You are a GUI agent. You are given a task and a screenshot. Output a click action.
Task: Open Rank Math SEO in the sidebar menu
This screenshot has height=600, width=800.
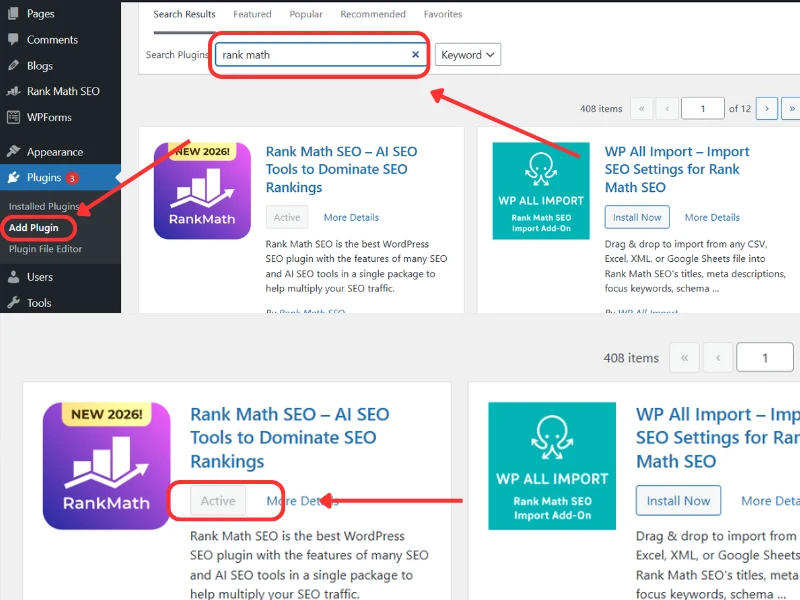(x=63, y=91)
